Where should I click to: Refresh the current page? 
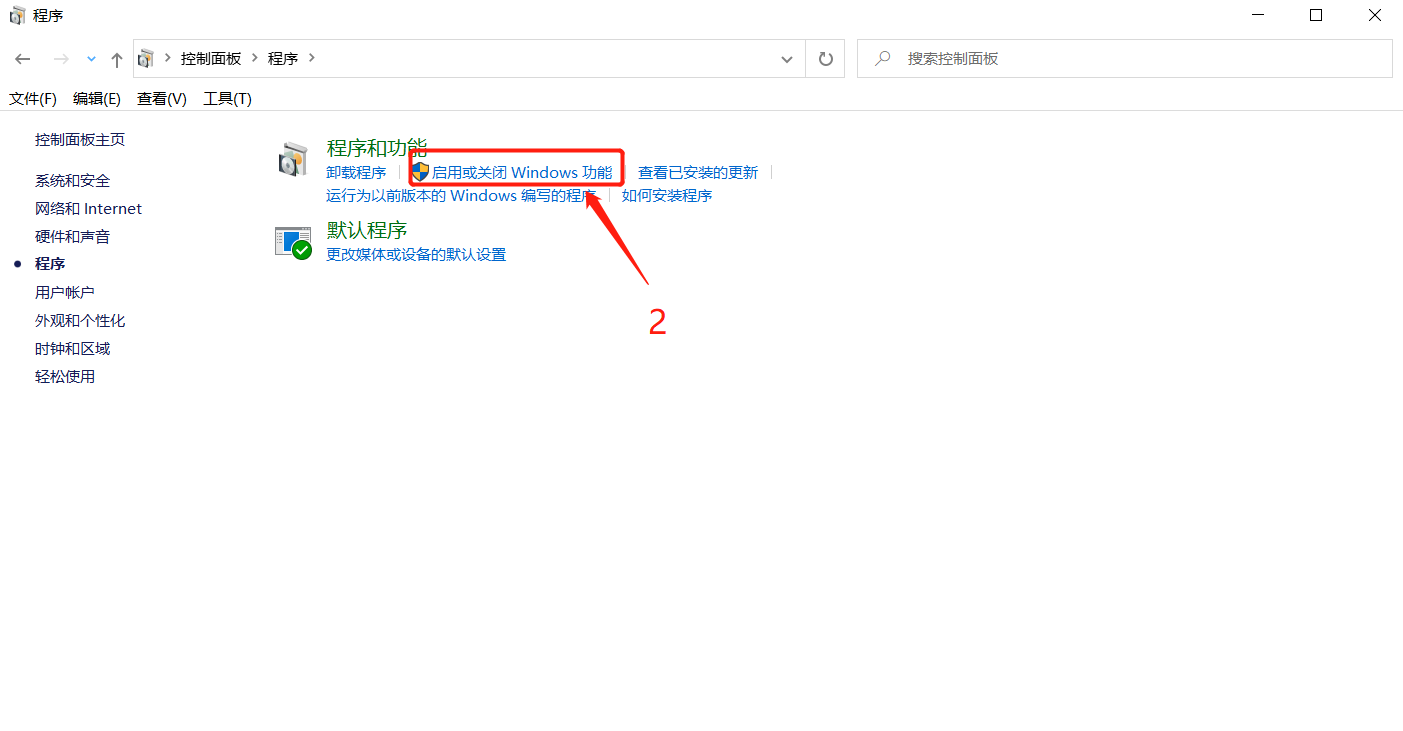[x=825, y=59]
